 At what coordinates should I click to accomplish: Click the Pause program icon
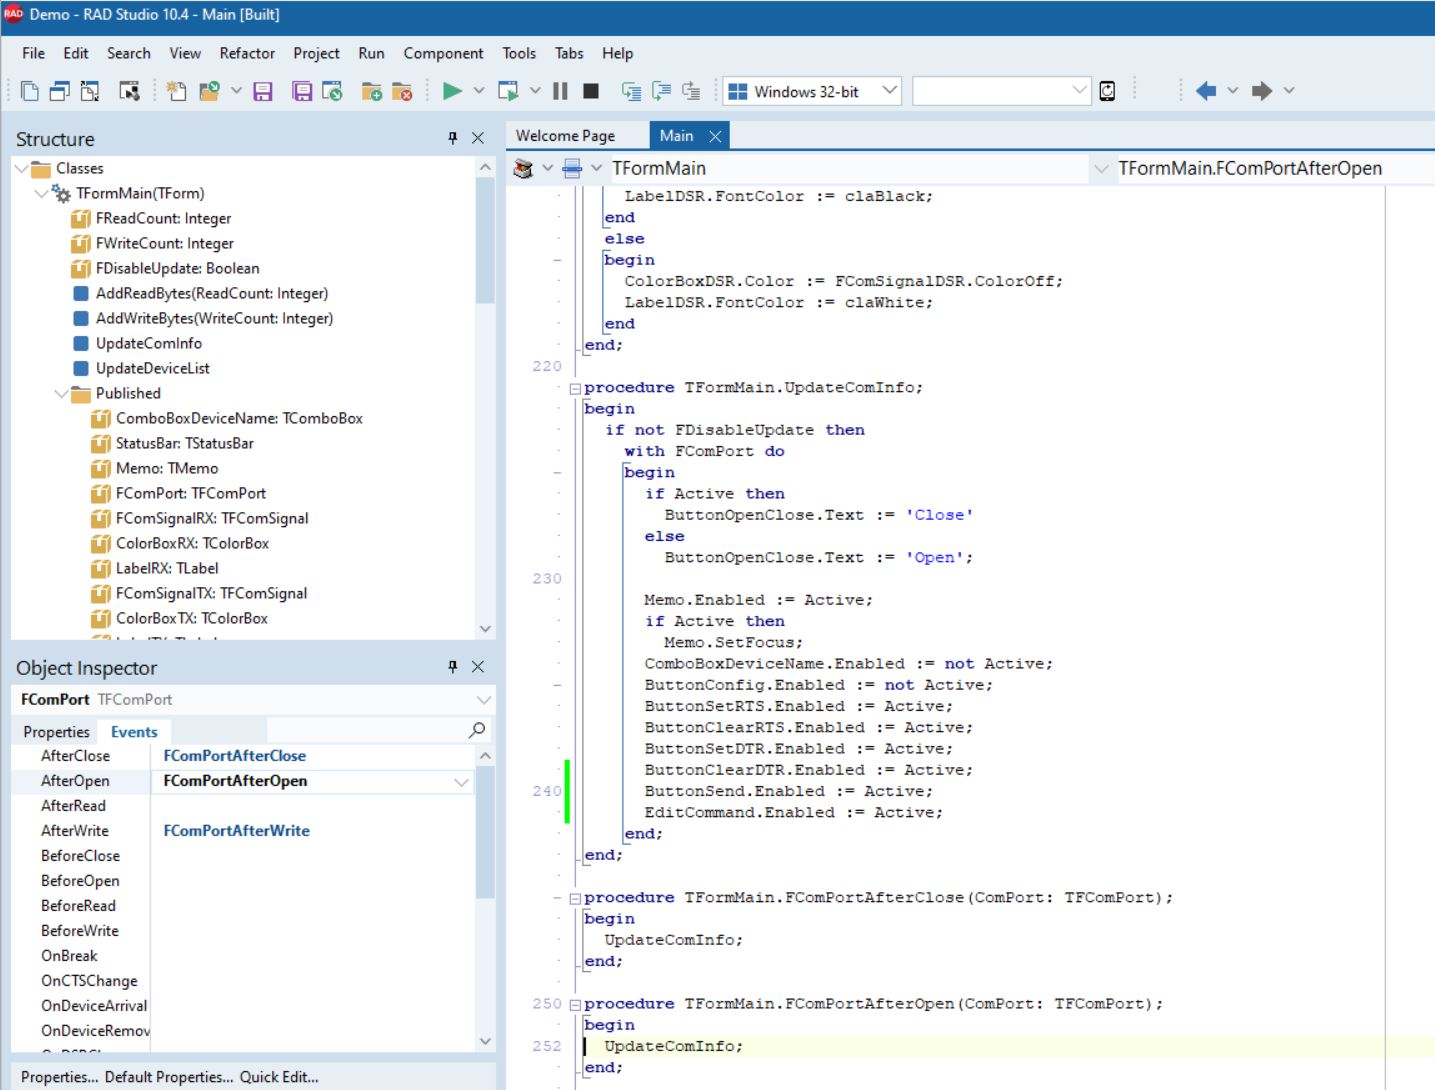[x=560, y=91]
